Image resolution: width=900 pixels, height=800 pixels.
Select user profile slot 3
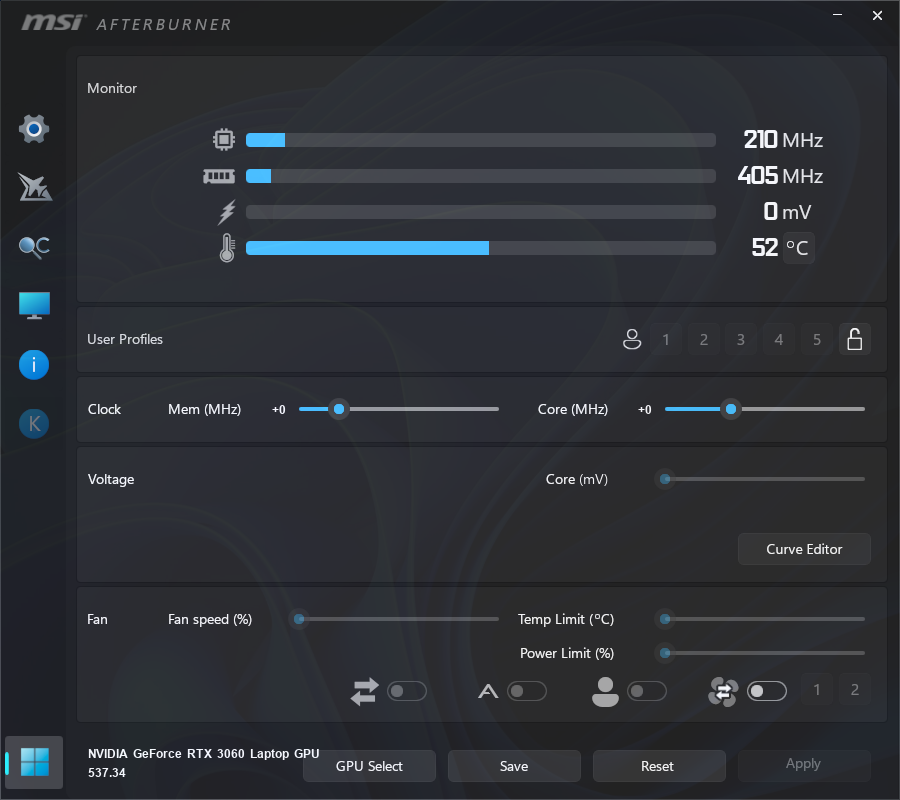741,339
